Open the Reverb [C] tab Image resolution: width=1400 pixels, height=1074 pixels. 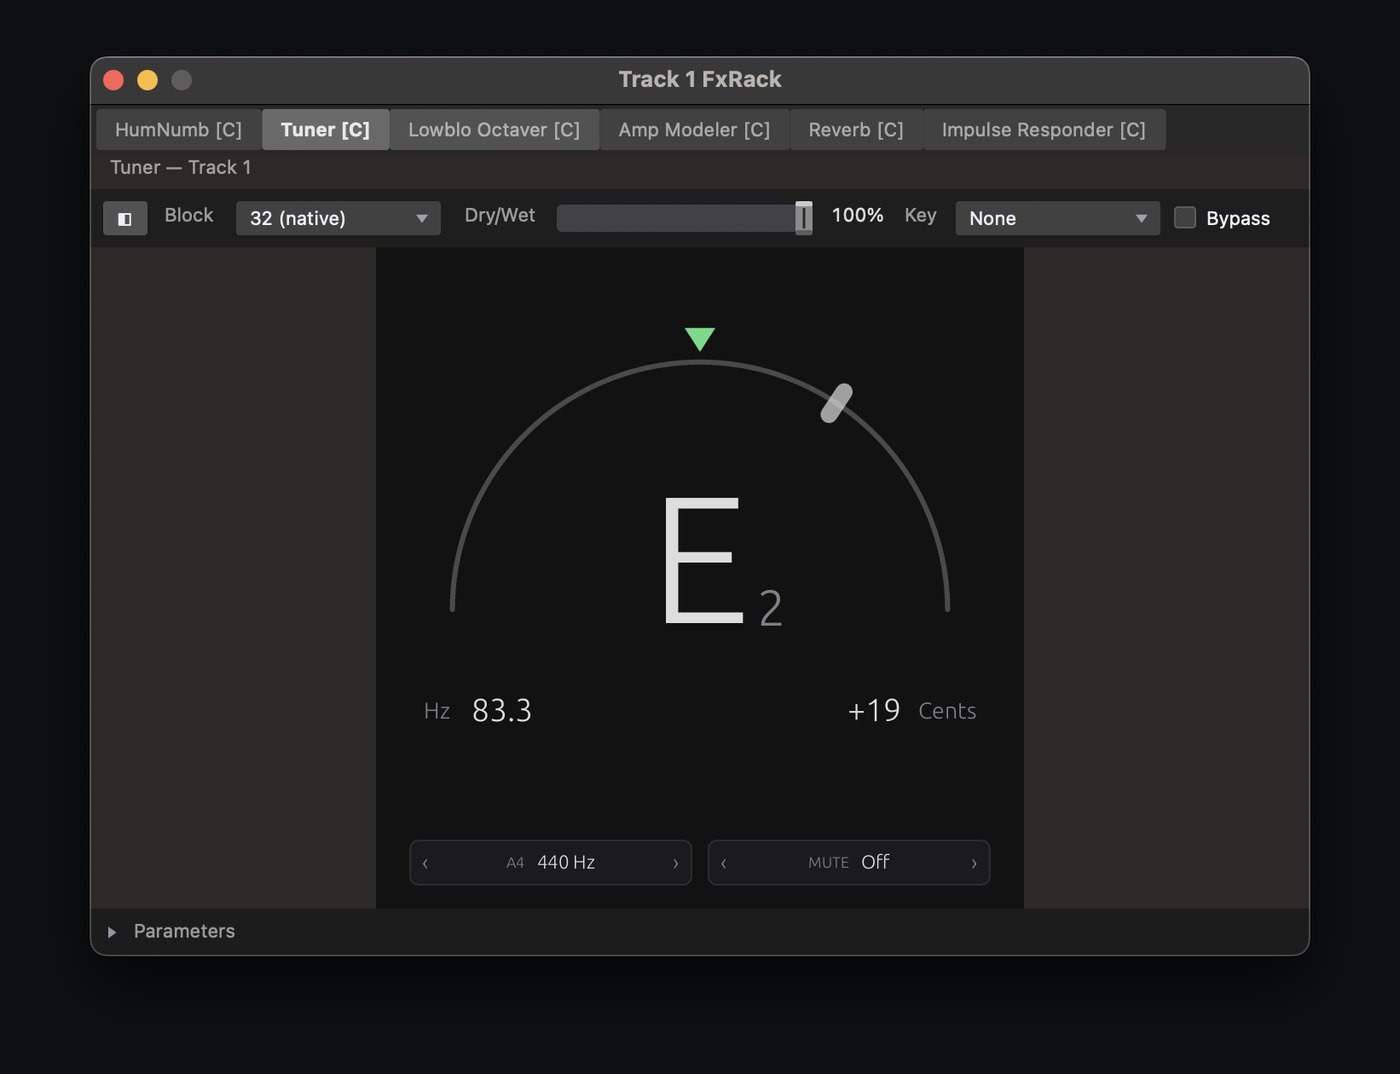click(856, 130)
